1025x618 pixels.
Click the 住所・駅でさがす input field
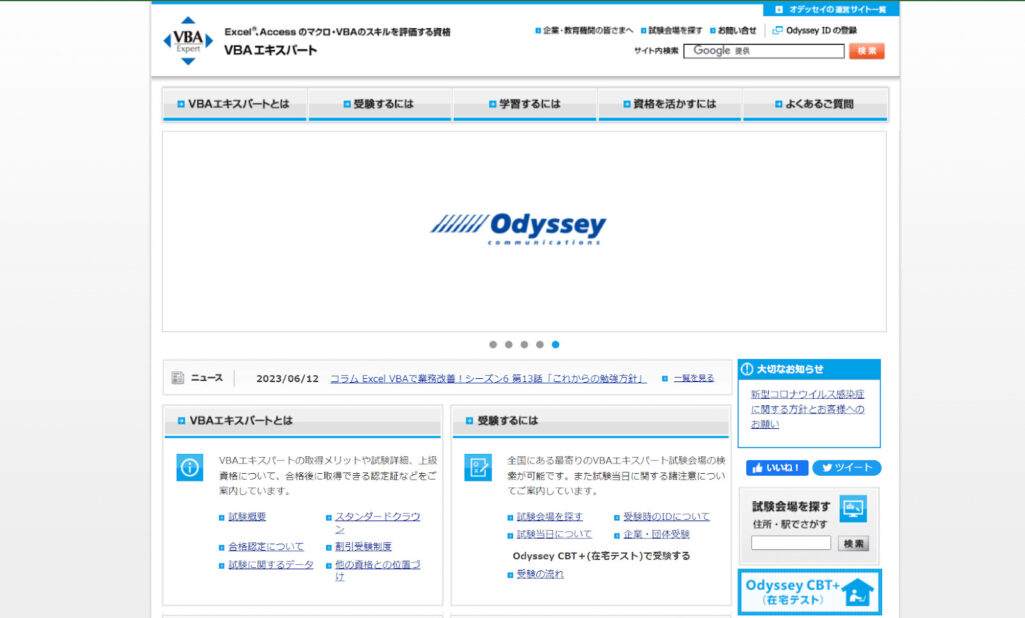[x=791, y=543]
